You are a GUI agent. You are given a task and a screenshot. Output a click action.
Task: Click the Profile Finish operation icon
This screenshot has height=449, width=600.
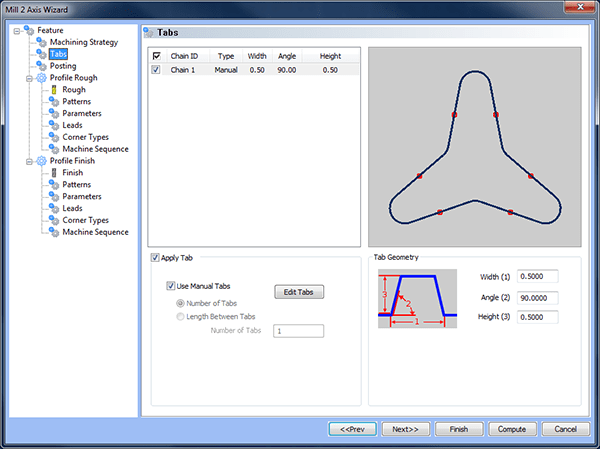coord(41,161)
